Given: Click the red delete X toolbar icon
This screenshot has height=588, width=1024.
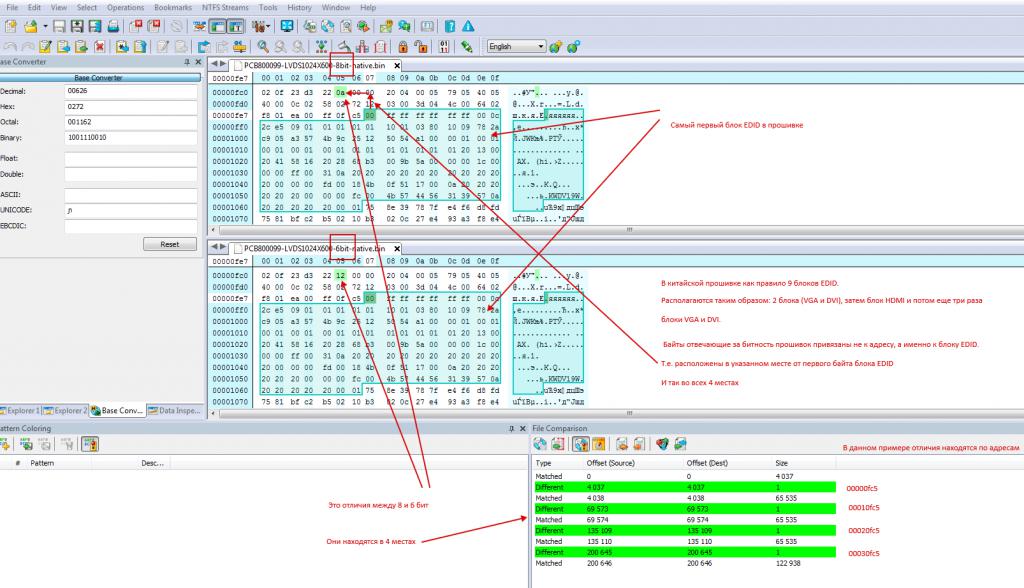Looking at the screenshot, I should click(99, 46).
